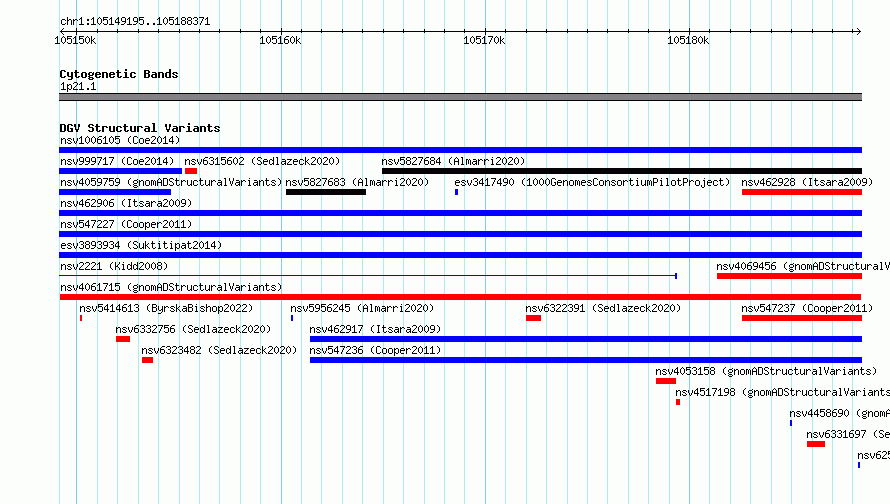Select the red nsv6331697 variant bar
Image resolution: width=890 pixels, height=504 pixels.
tap(816, 444)
